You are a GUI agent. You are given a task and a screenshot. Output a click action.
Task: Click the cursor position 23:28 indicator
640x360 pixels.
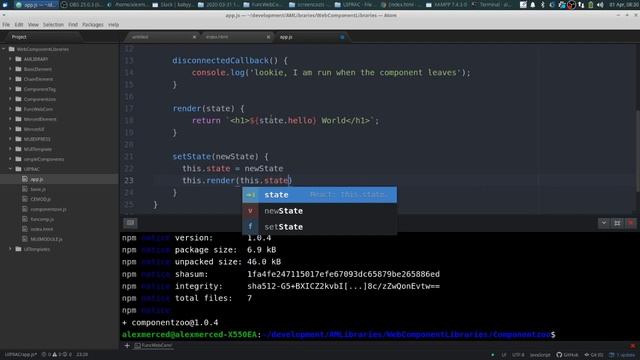(82, 355)
